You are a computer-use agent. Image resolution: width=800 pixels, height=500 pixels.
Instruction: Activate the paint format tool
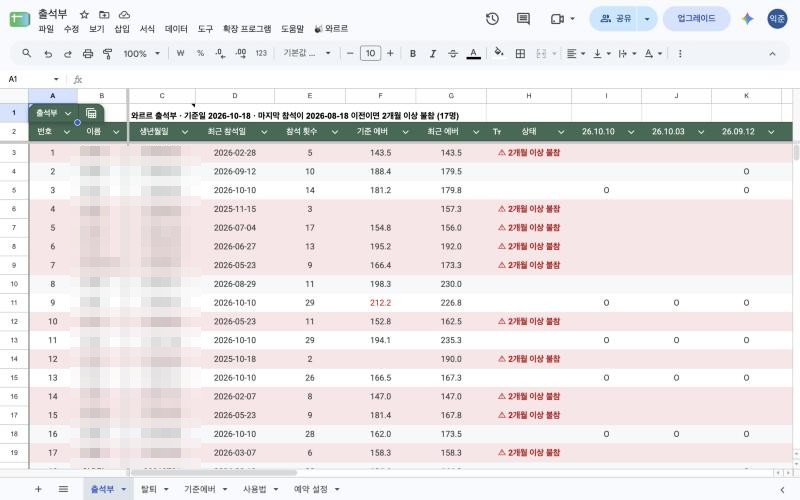[x=108, y=53]
